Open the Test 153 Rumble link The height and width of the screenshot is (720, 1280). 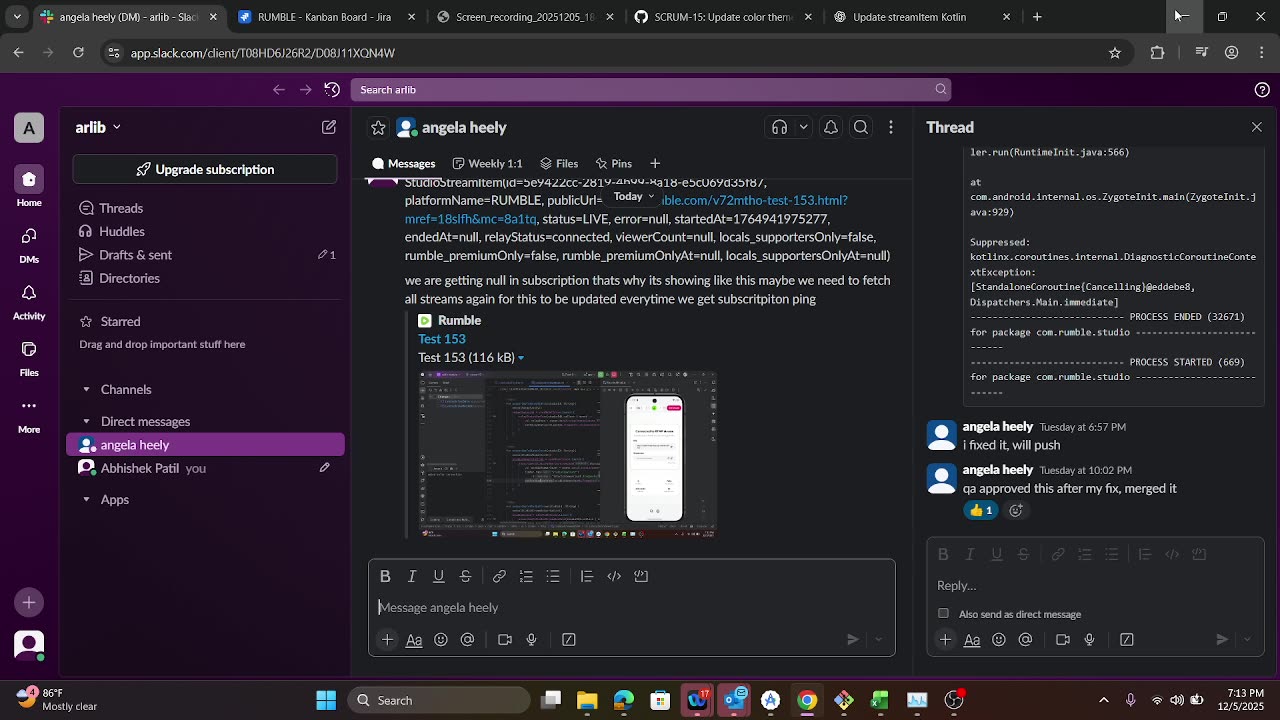(x=441, y=339)
